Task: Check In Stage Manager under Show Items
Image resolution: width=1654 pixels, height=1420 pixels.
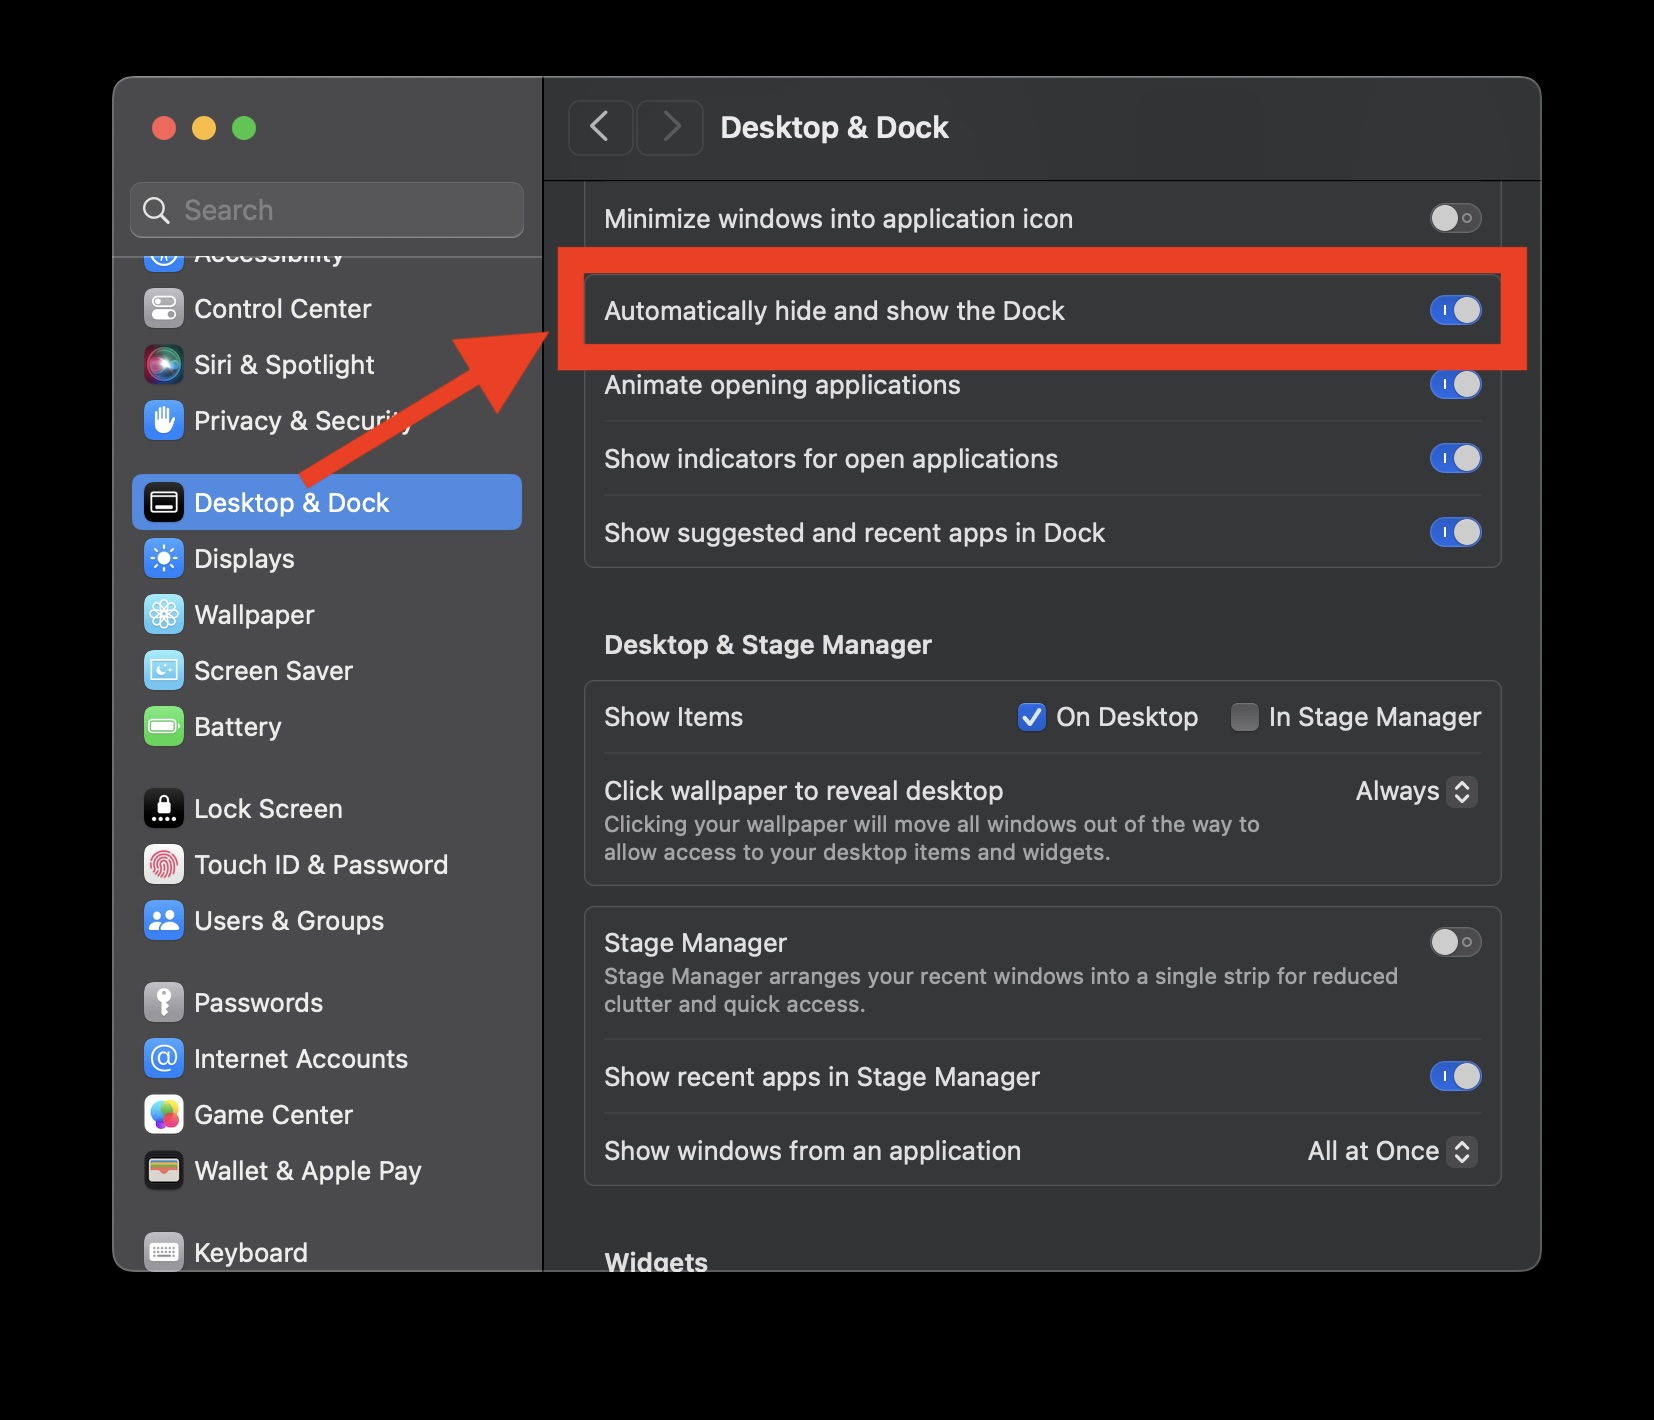Action: 1244,717
